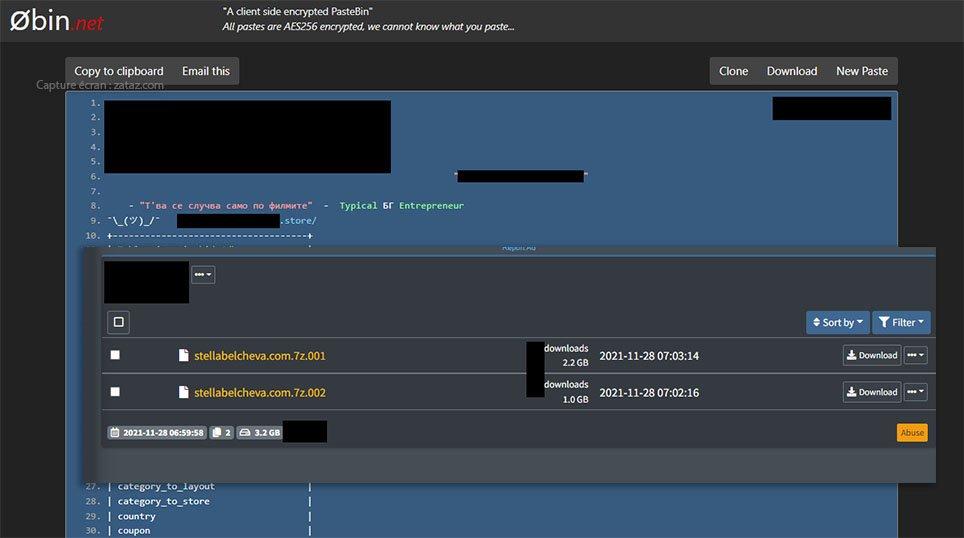
Task: Open more options for the .7z.002 row
Action: click(x=915, y=392)
